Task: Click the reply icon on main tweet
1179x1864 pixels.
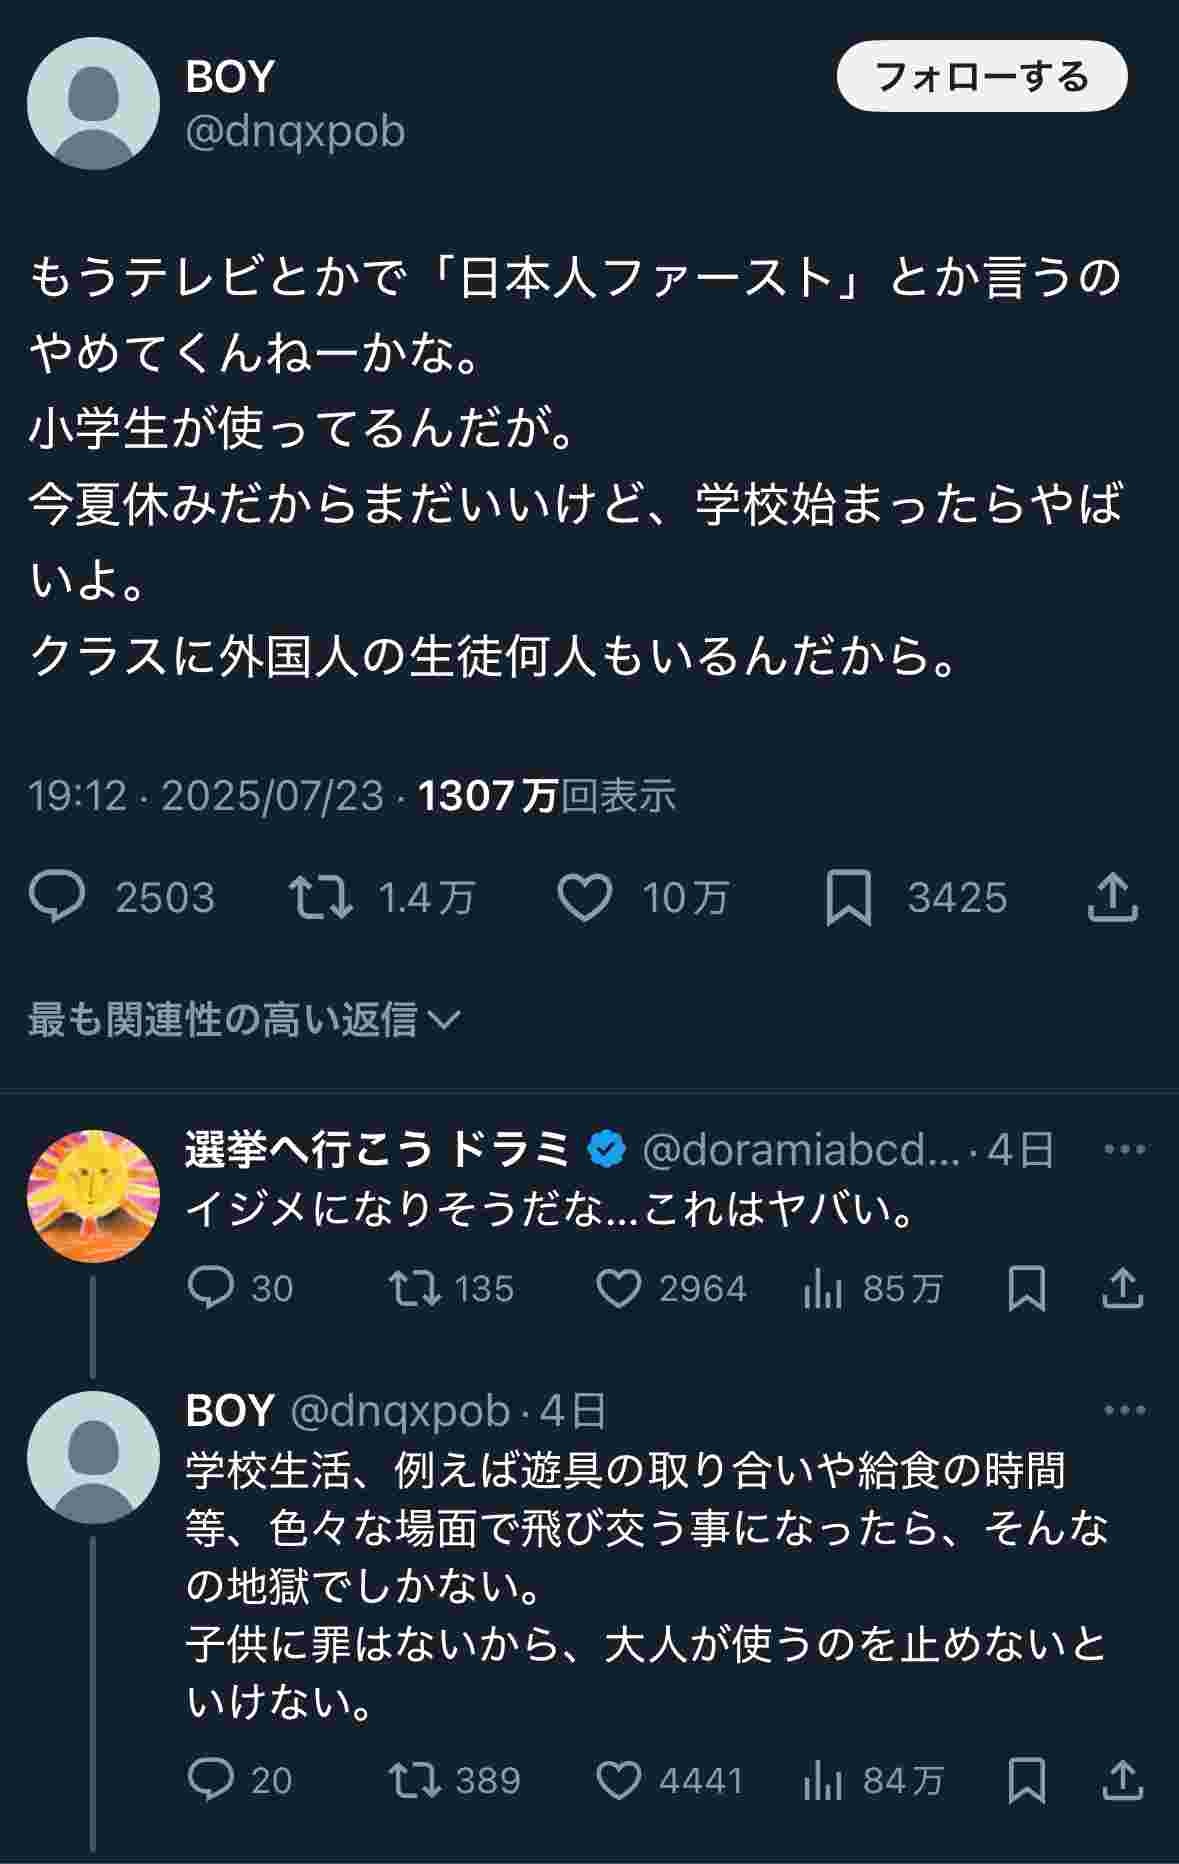Action: 58,896
